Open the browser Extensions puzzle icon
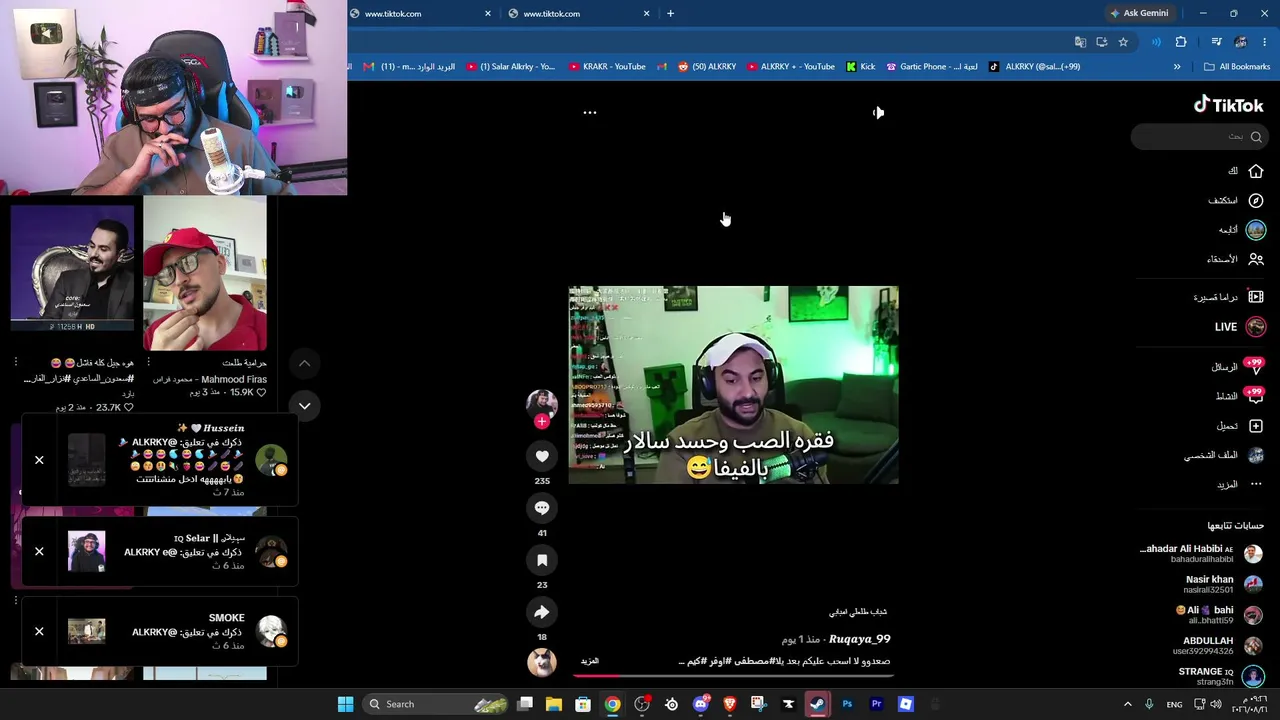 [x=1181, y=42]
